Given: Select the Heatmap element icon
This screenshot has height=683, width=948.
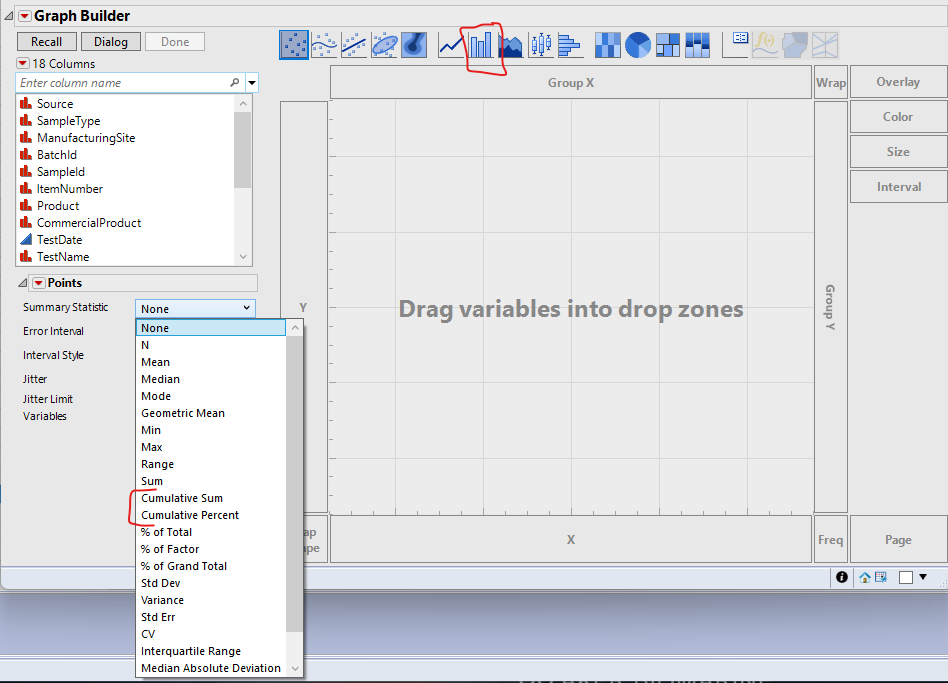Looking at the screenshot, I should 608,44.
